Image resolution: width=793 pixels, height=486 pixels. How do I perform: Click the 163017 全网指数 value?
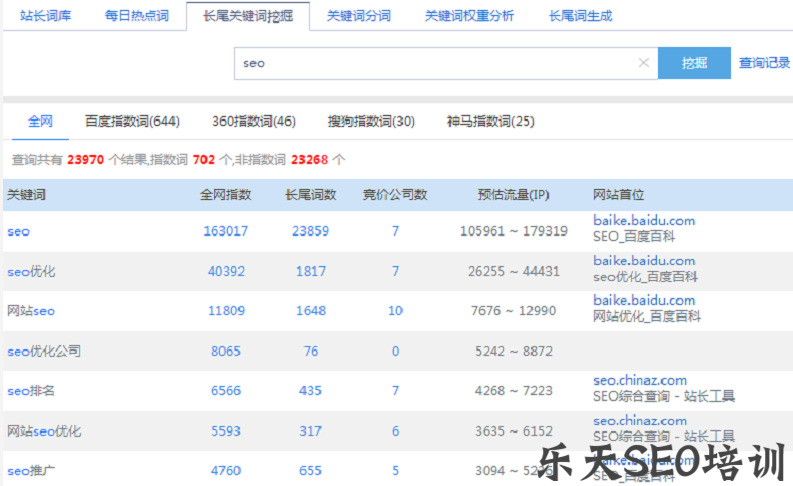[225, 231]
